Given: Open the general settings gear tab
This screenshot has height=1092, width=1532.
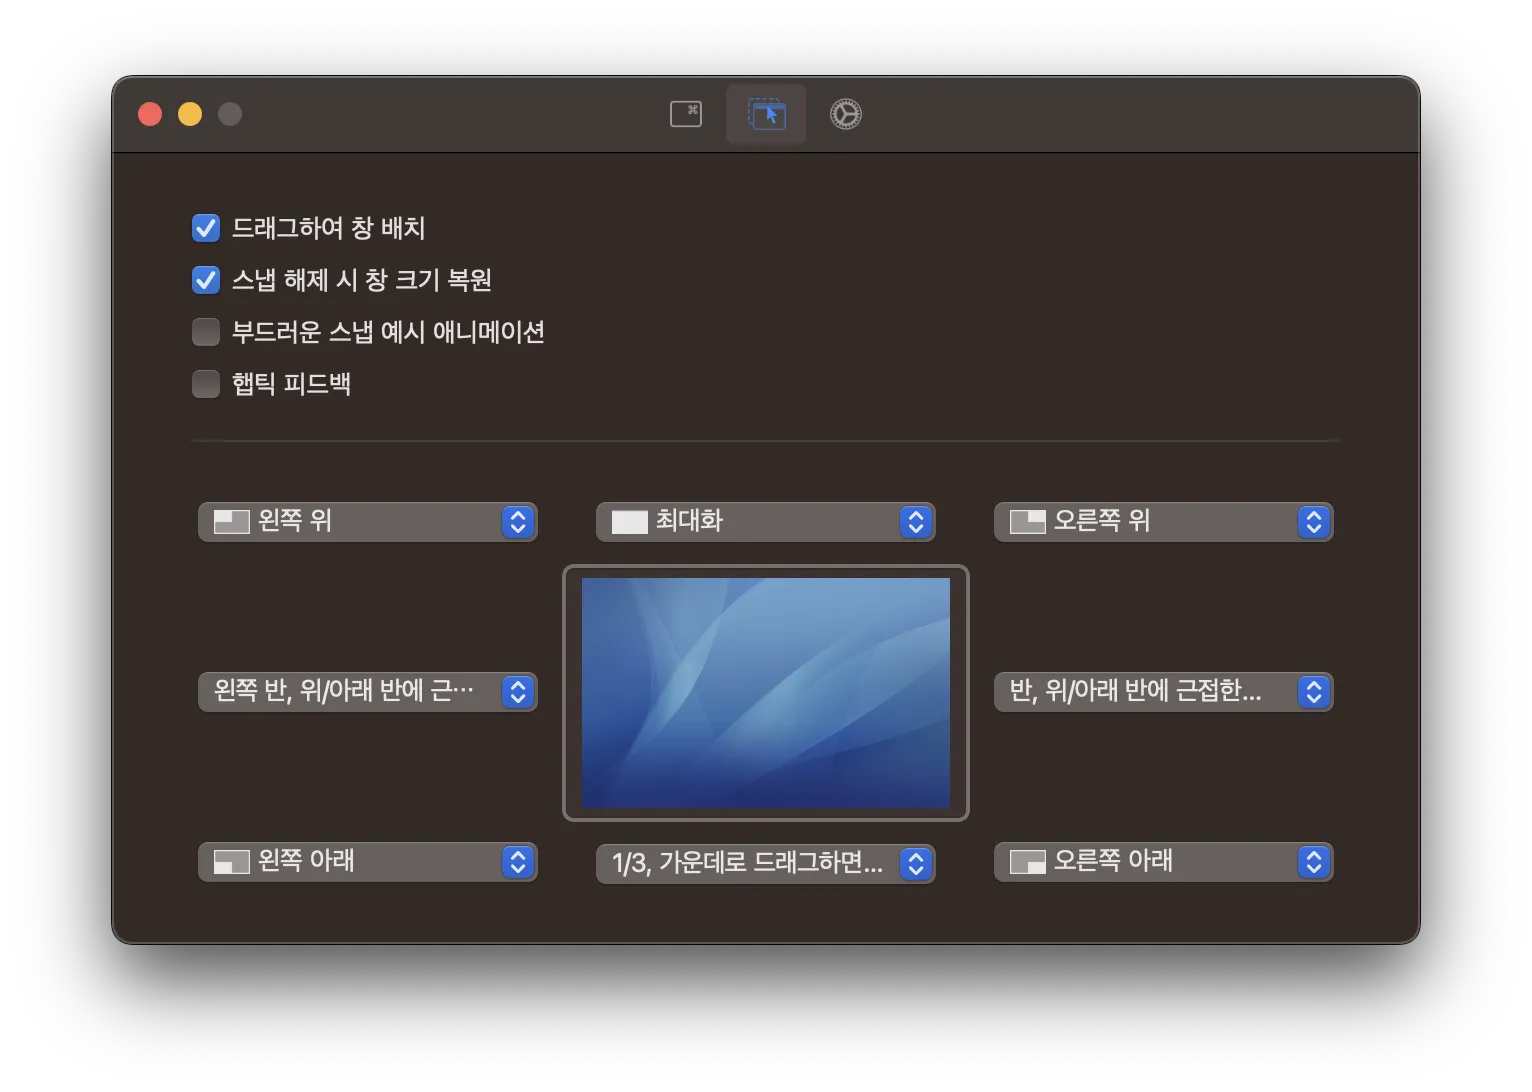Looking at the screenshot, I should (x=846, y=114).
